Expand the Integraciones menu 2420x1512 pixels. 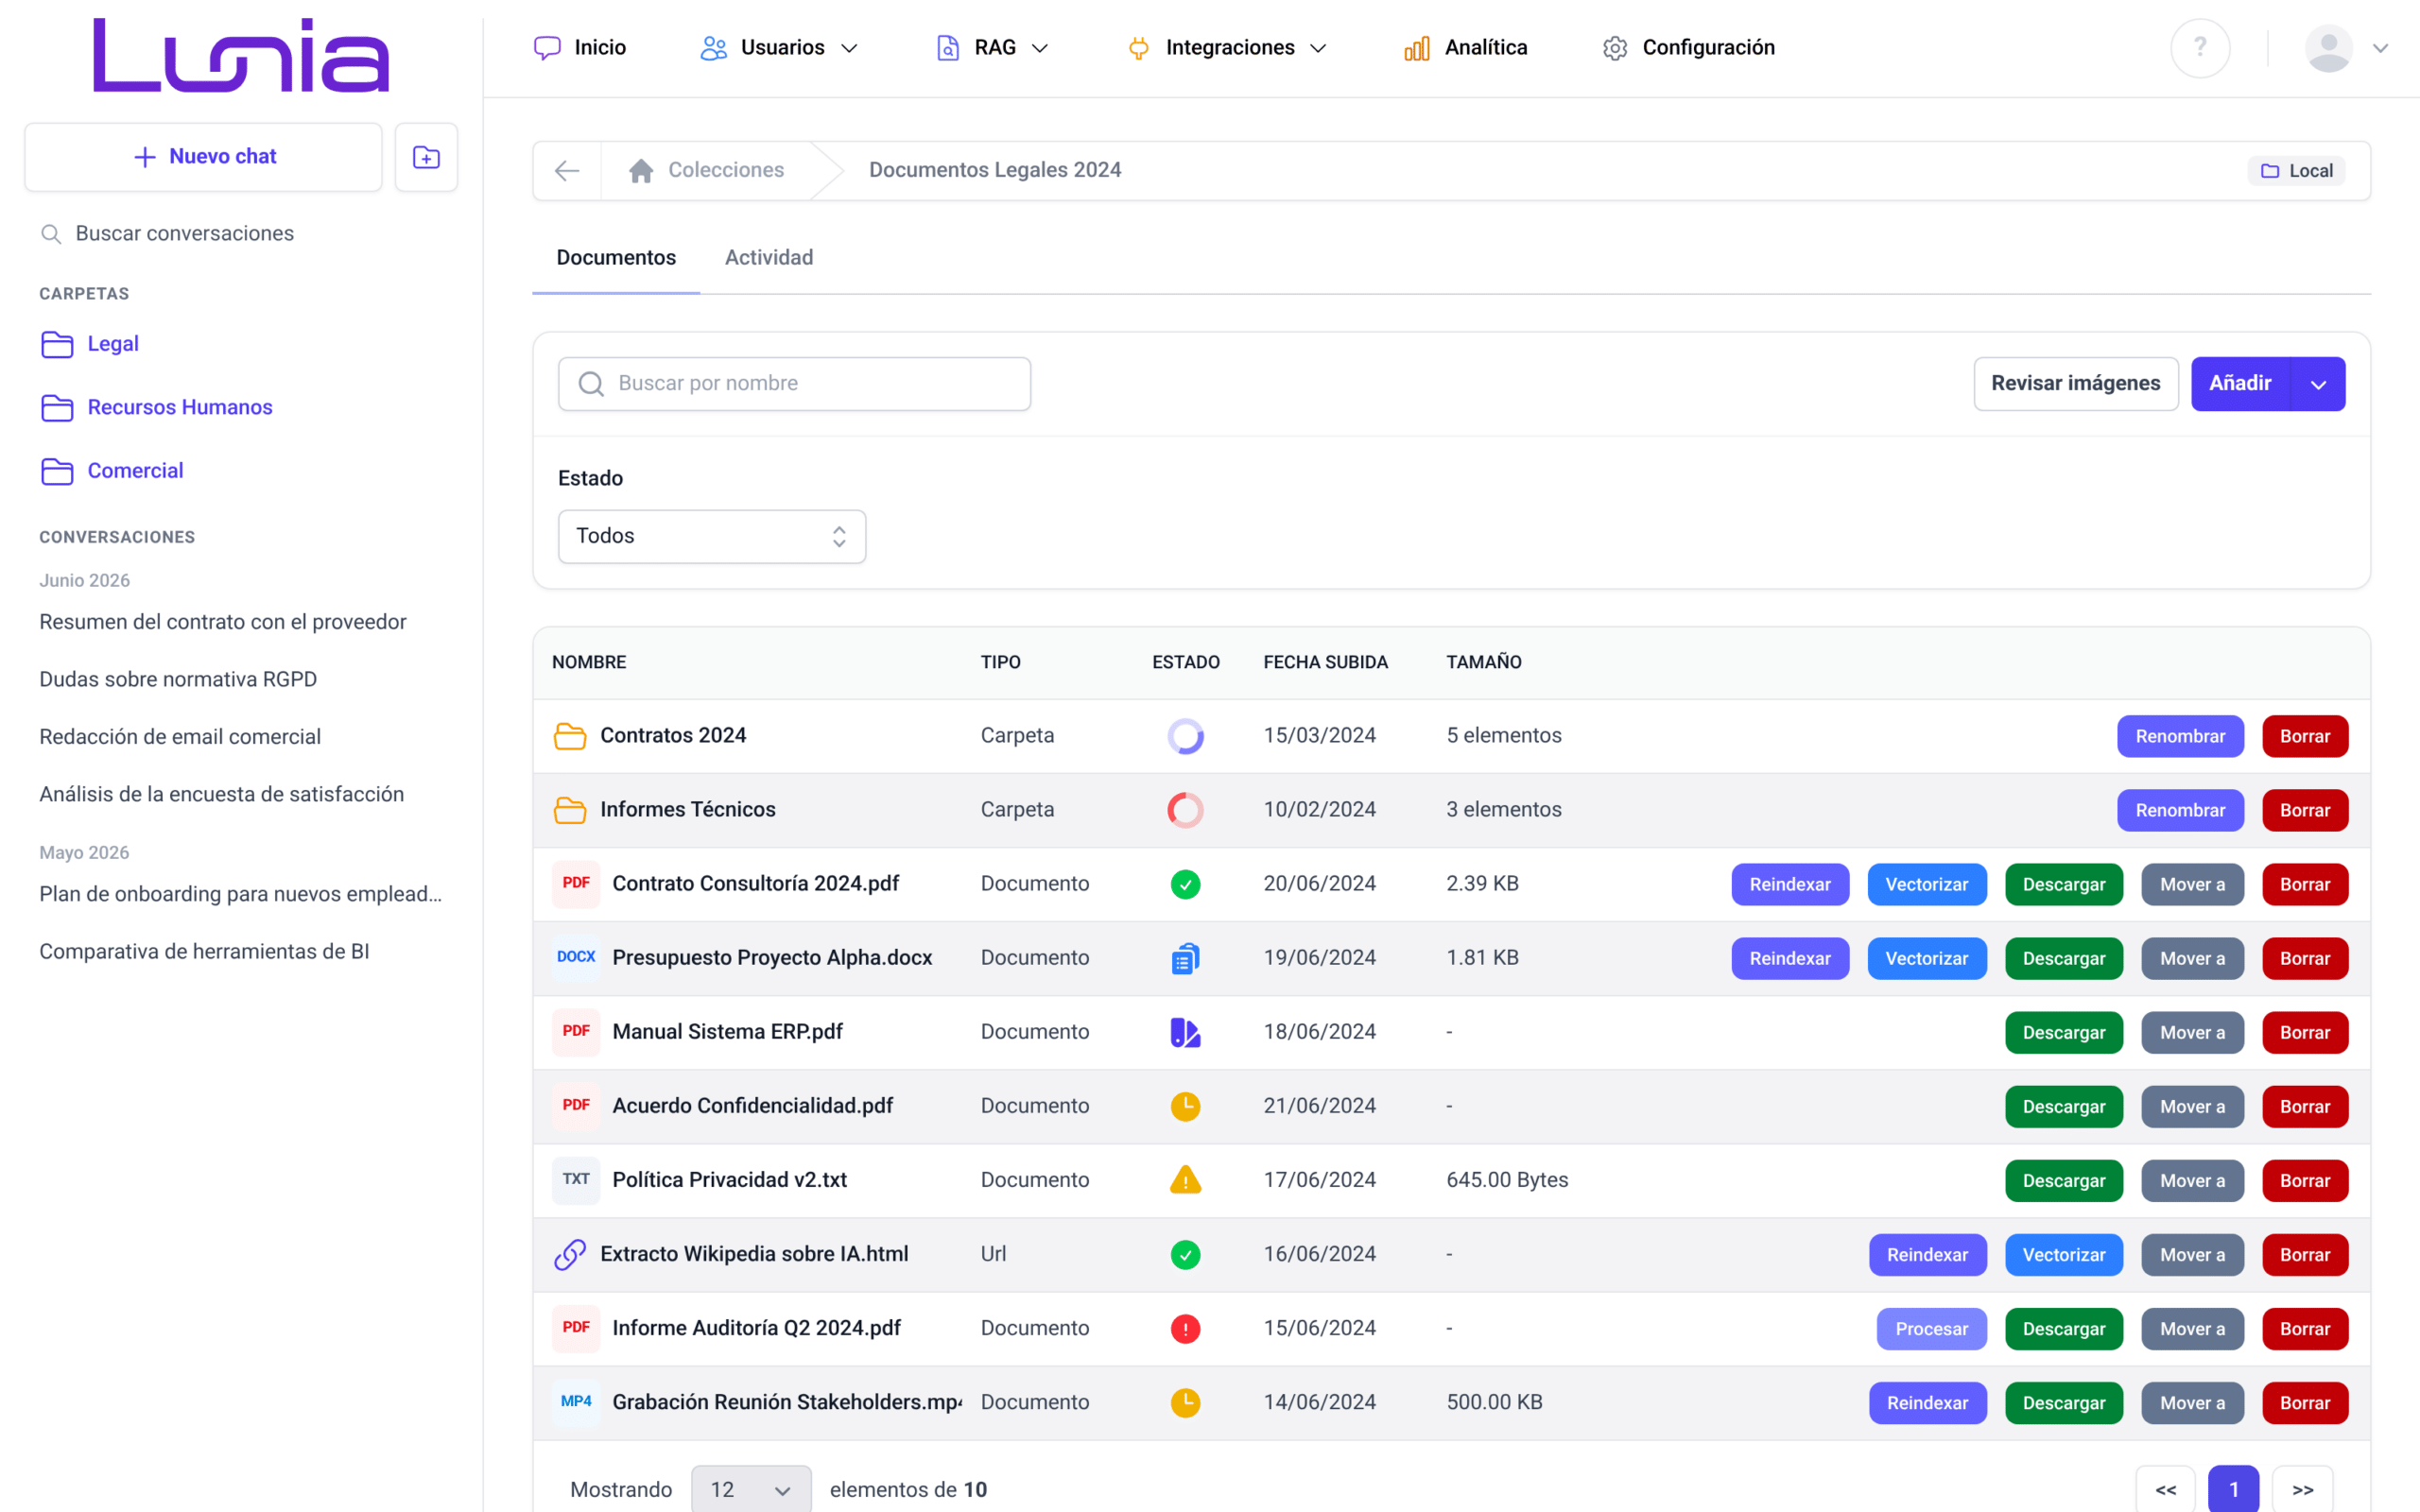pyautogui.click(x=1227, y=48)
